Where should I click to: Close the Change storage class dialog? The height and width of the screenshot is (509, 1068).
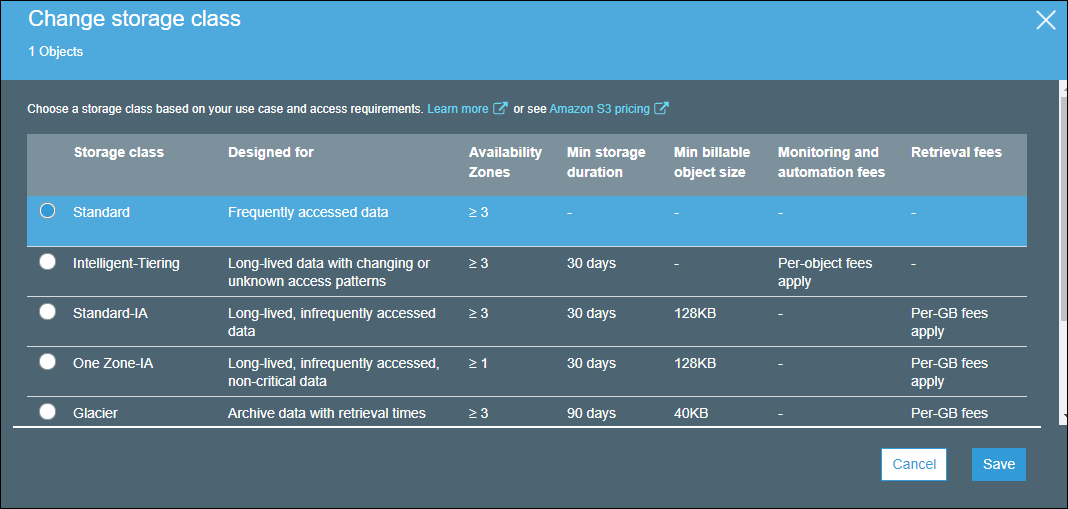point(1046,20)
